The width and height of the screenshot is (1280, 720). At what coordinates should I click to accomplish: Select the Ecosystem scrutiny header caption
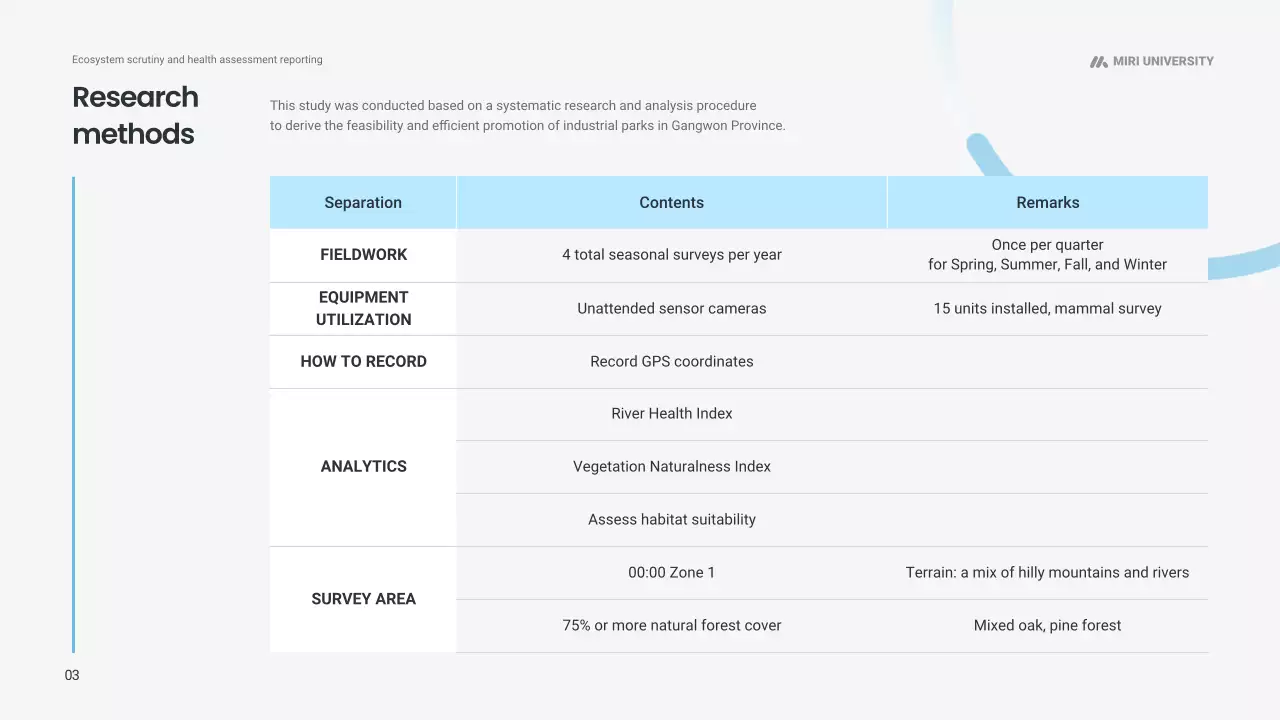coord(197,60)
